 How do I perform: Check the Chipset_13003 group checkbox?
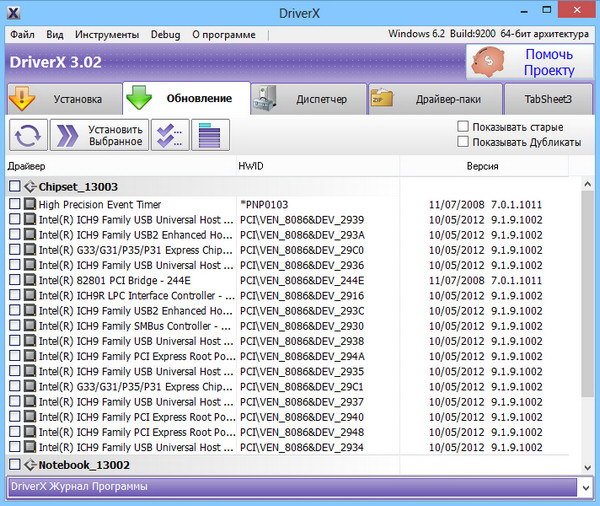[14, 186]
